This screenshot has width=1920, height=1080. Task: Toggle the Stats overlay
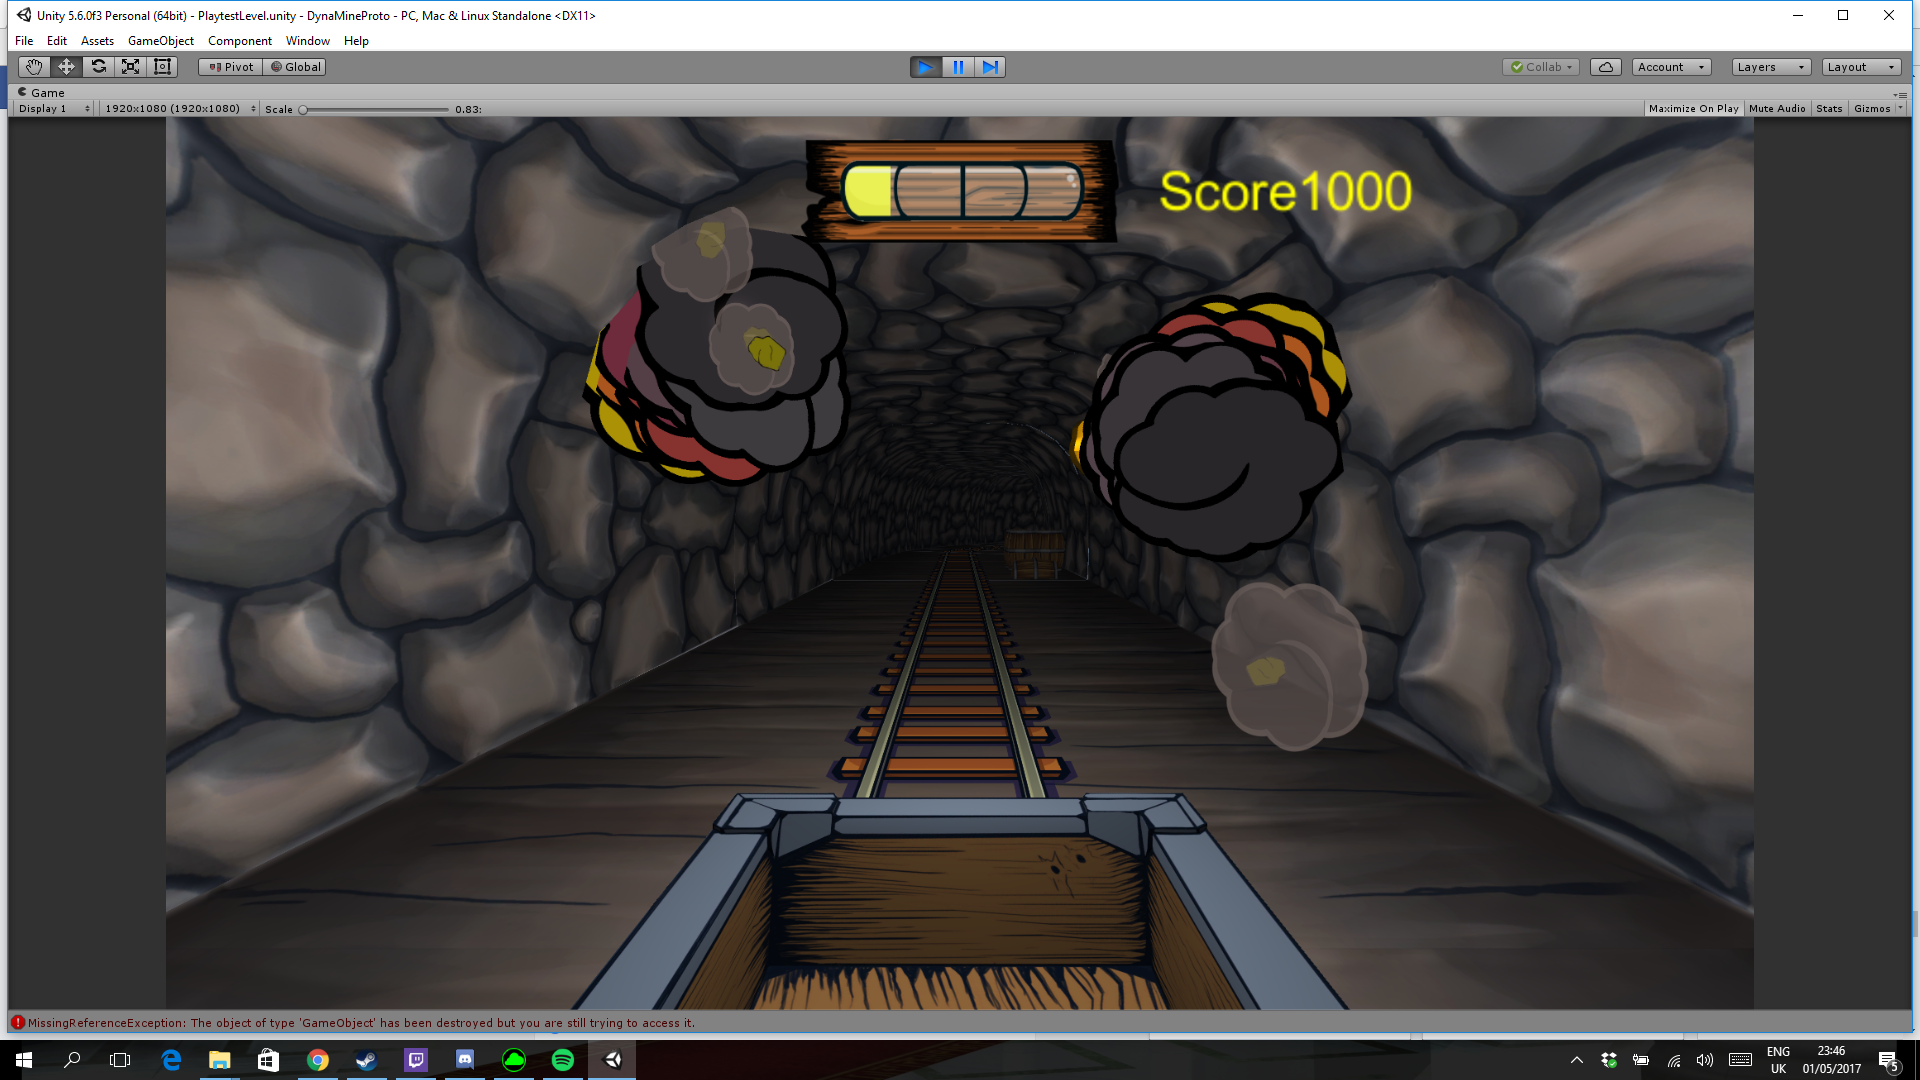tap(1829, 109)
